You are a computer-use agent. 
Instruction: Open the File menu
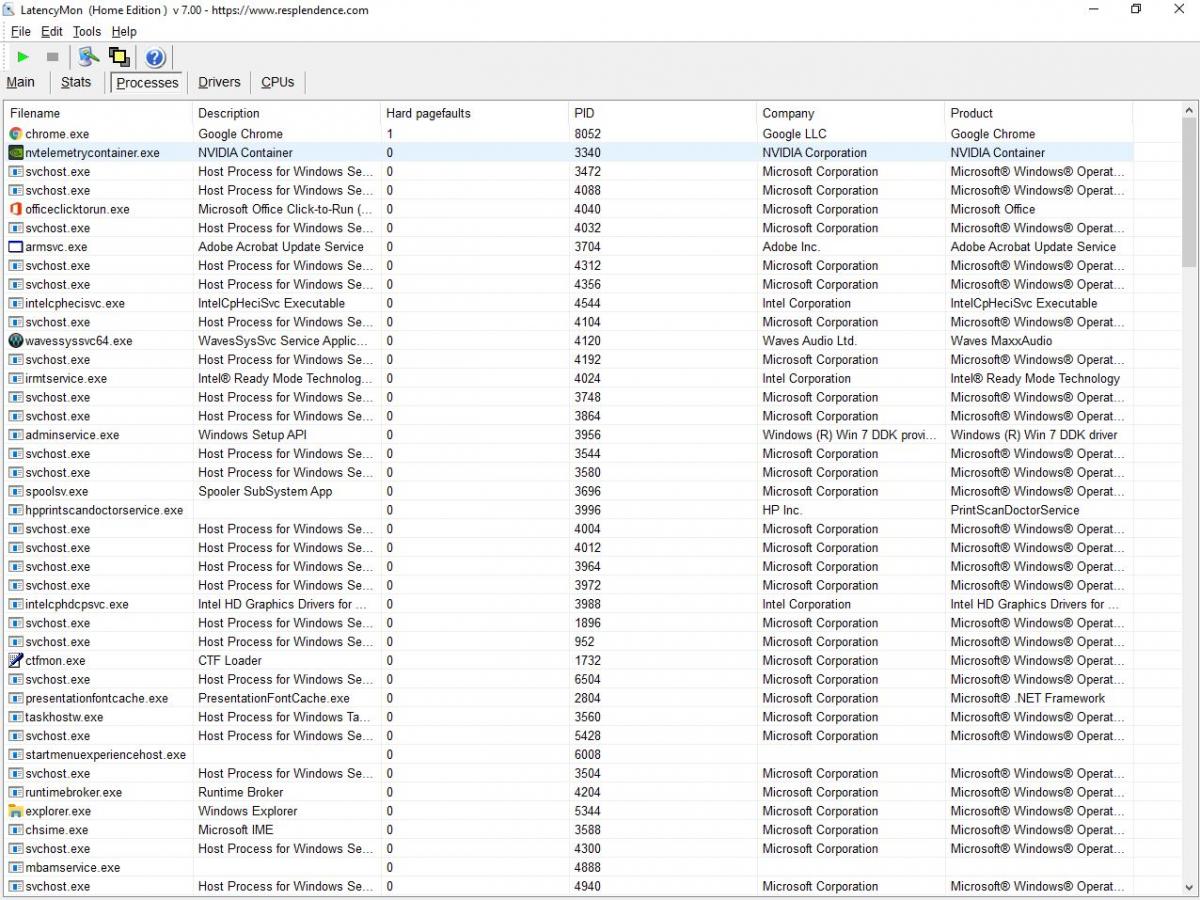[x=20, y=32]
